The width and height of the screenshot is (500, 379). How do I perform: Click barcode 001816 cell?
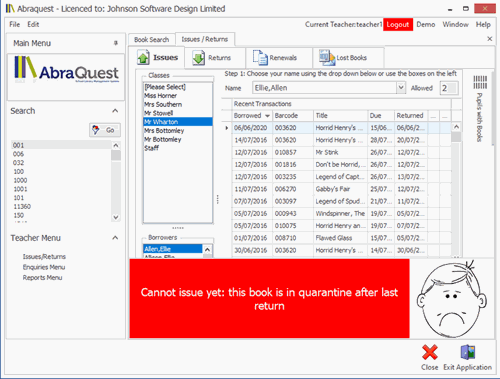293,165
